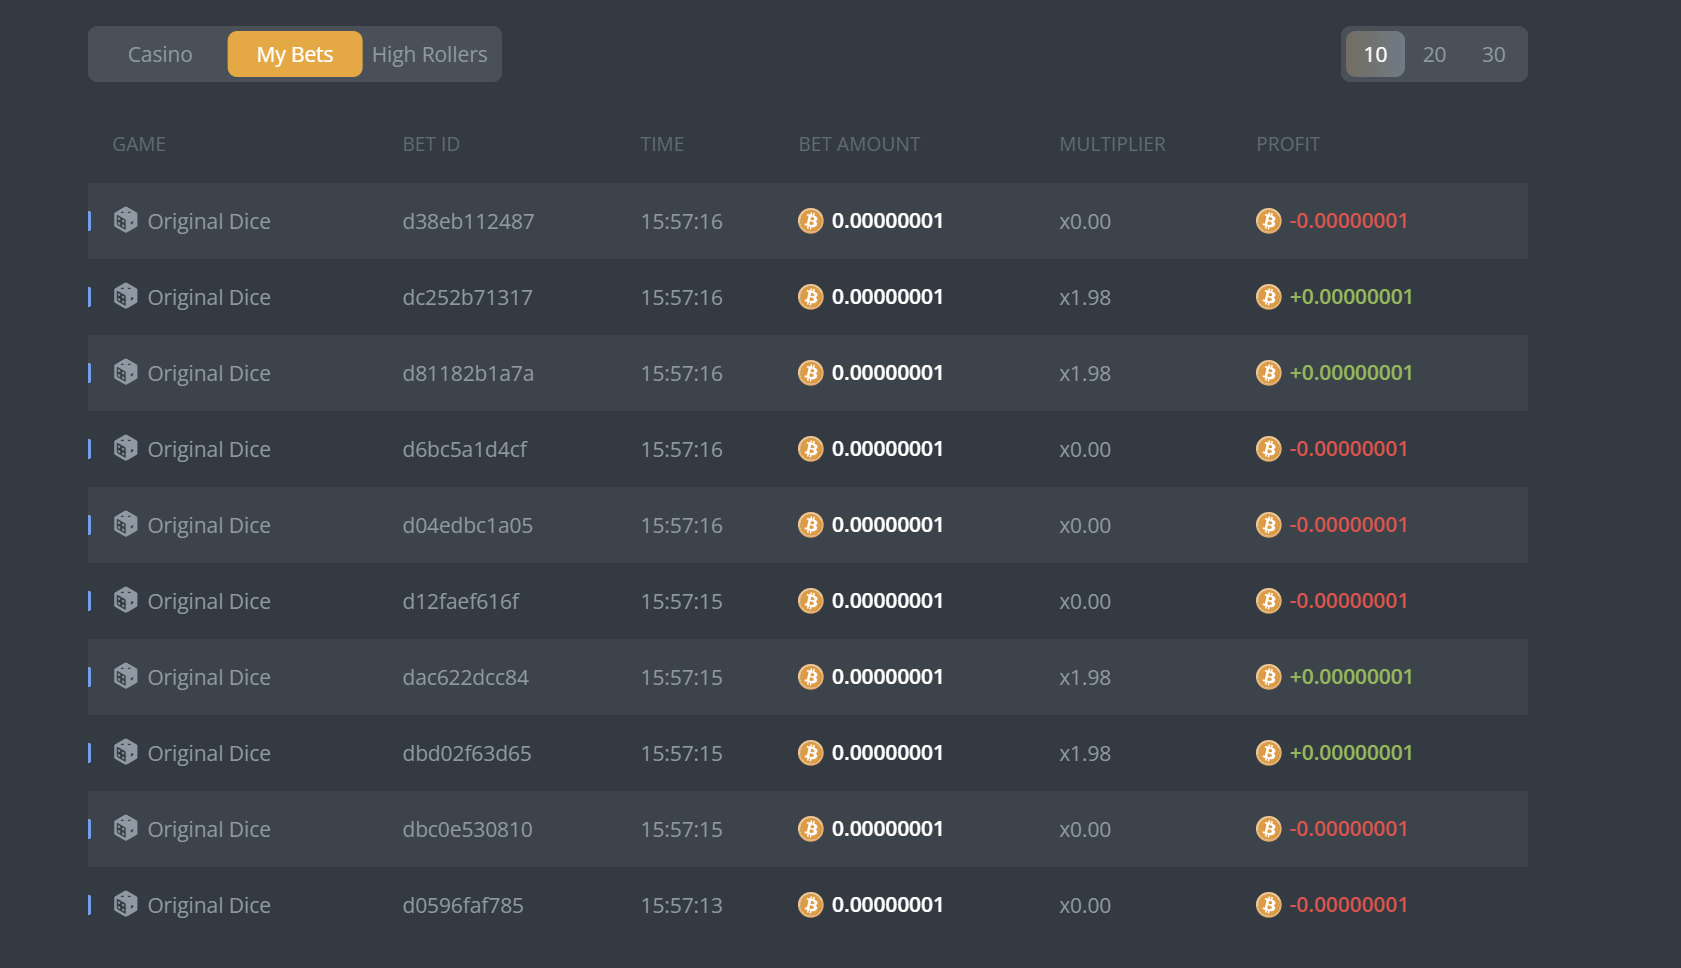Click the x1.98 multiplier on the dc252b71317 row
The image size is (1681, 968).
click(1084, 296)
